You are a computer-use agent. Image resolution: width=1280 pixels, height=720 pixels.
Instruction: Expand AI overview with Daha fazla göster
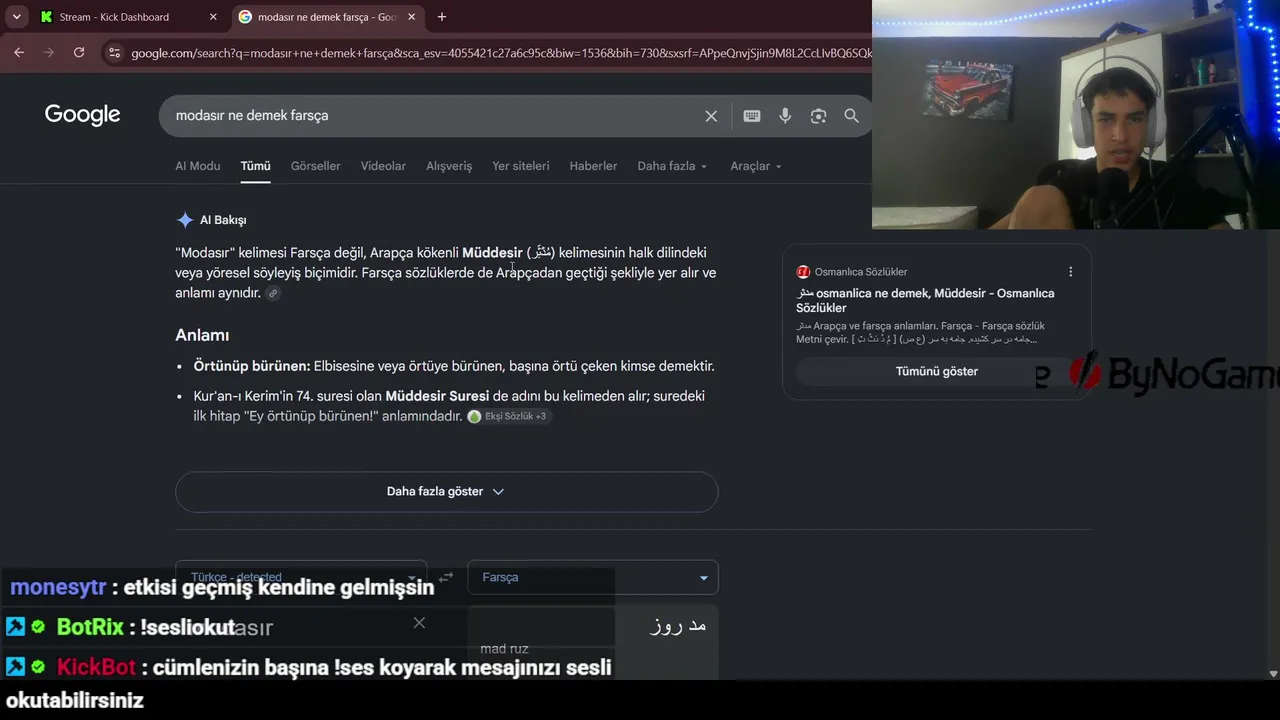click(x=446, y=492)
